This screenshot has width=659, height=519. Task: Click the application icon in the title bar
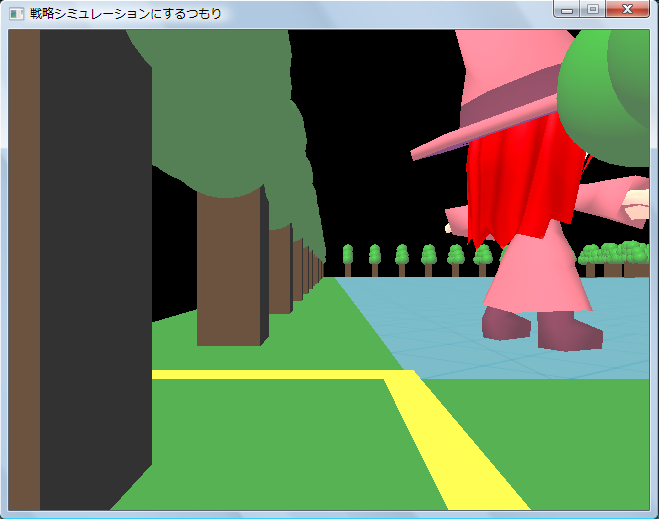click(16, 14)
